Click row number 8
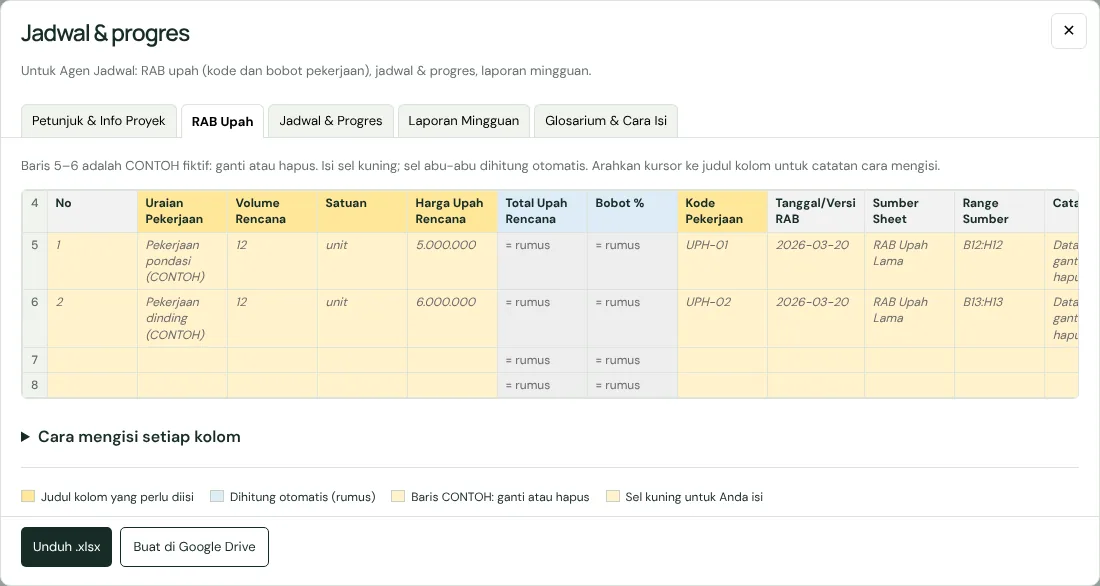Viewport: 1100px width, 586px height. pos(34,385)
